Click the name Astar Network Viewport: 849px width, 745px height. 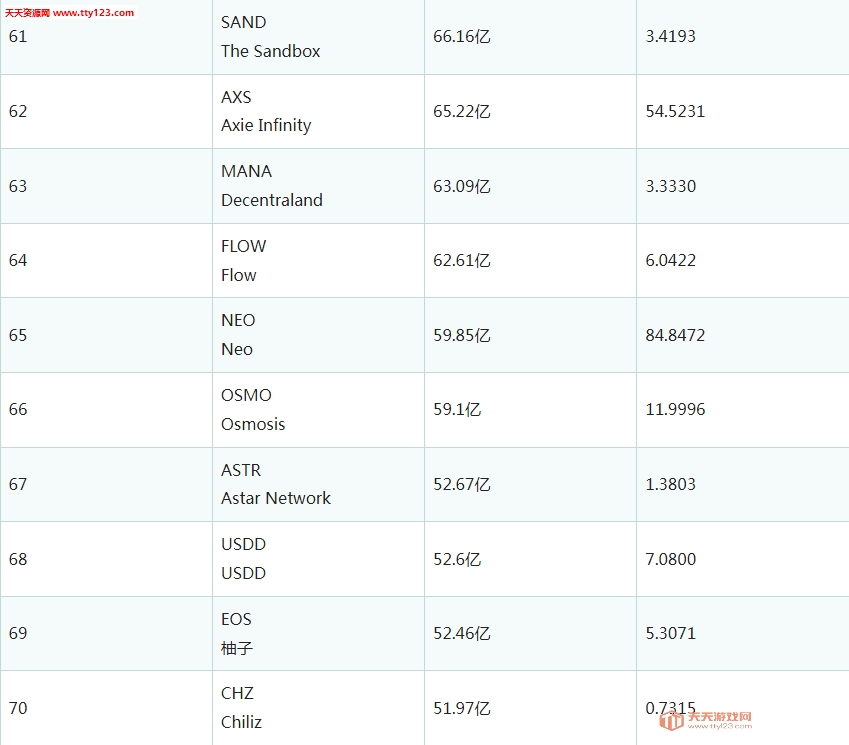point(276,498)
